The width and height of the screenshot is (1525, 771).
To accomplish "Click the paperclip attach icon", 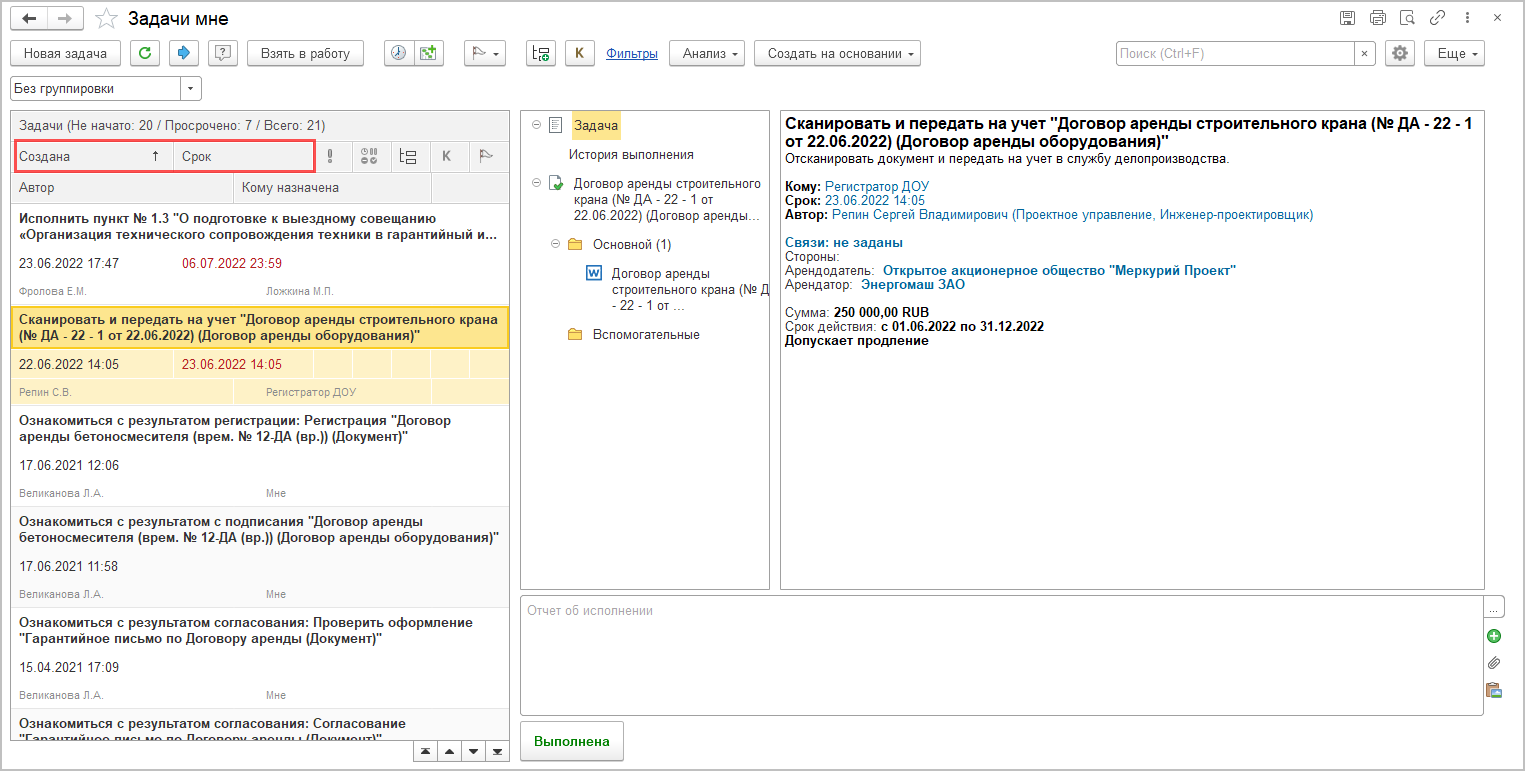I will [x=1494, y=663].
